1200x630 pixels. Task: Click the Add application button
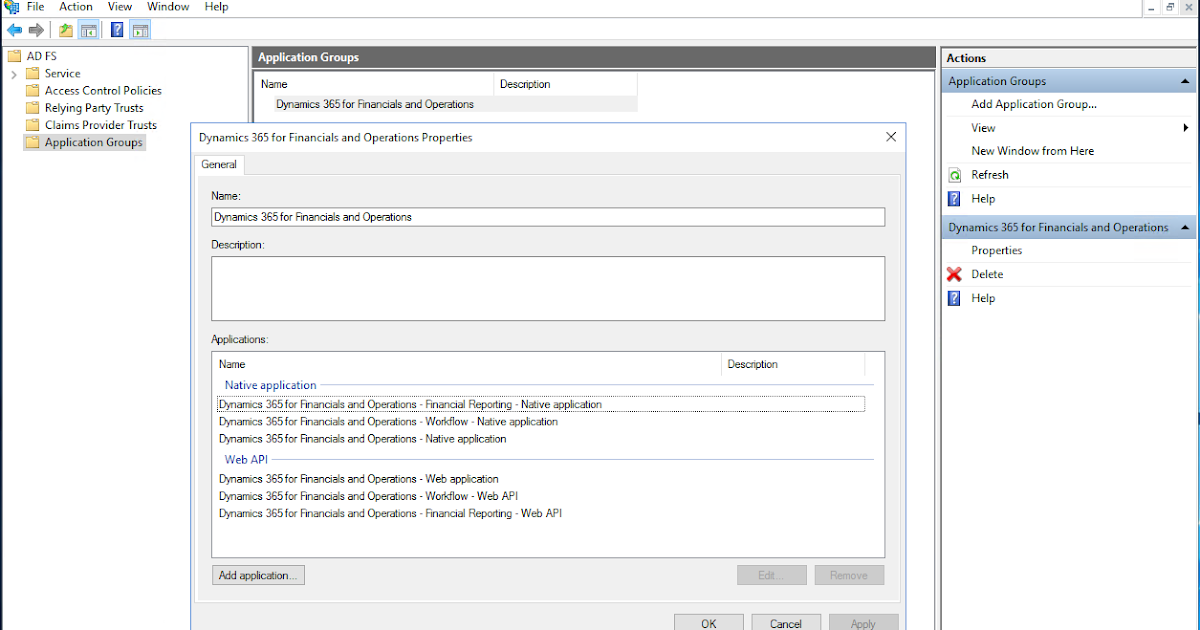click(258, 575)
